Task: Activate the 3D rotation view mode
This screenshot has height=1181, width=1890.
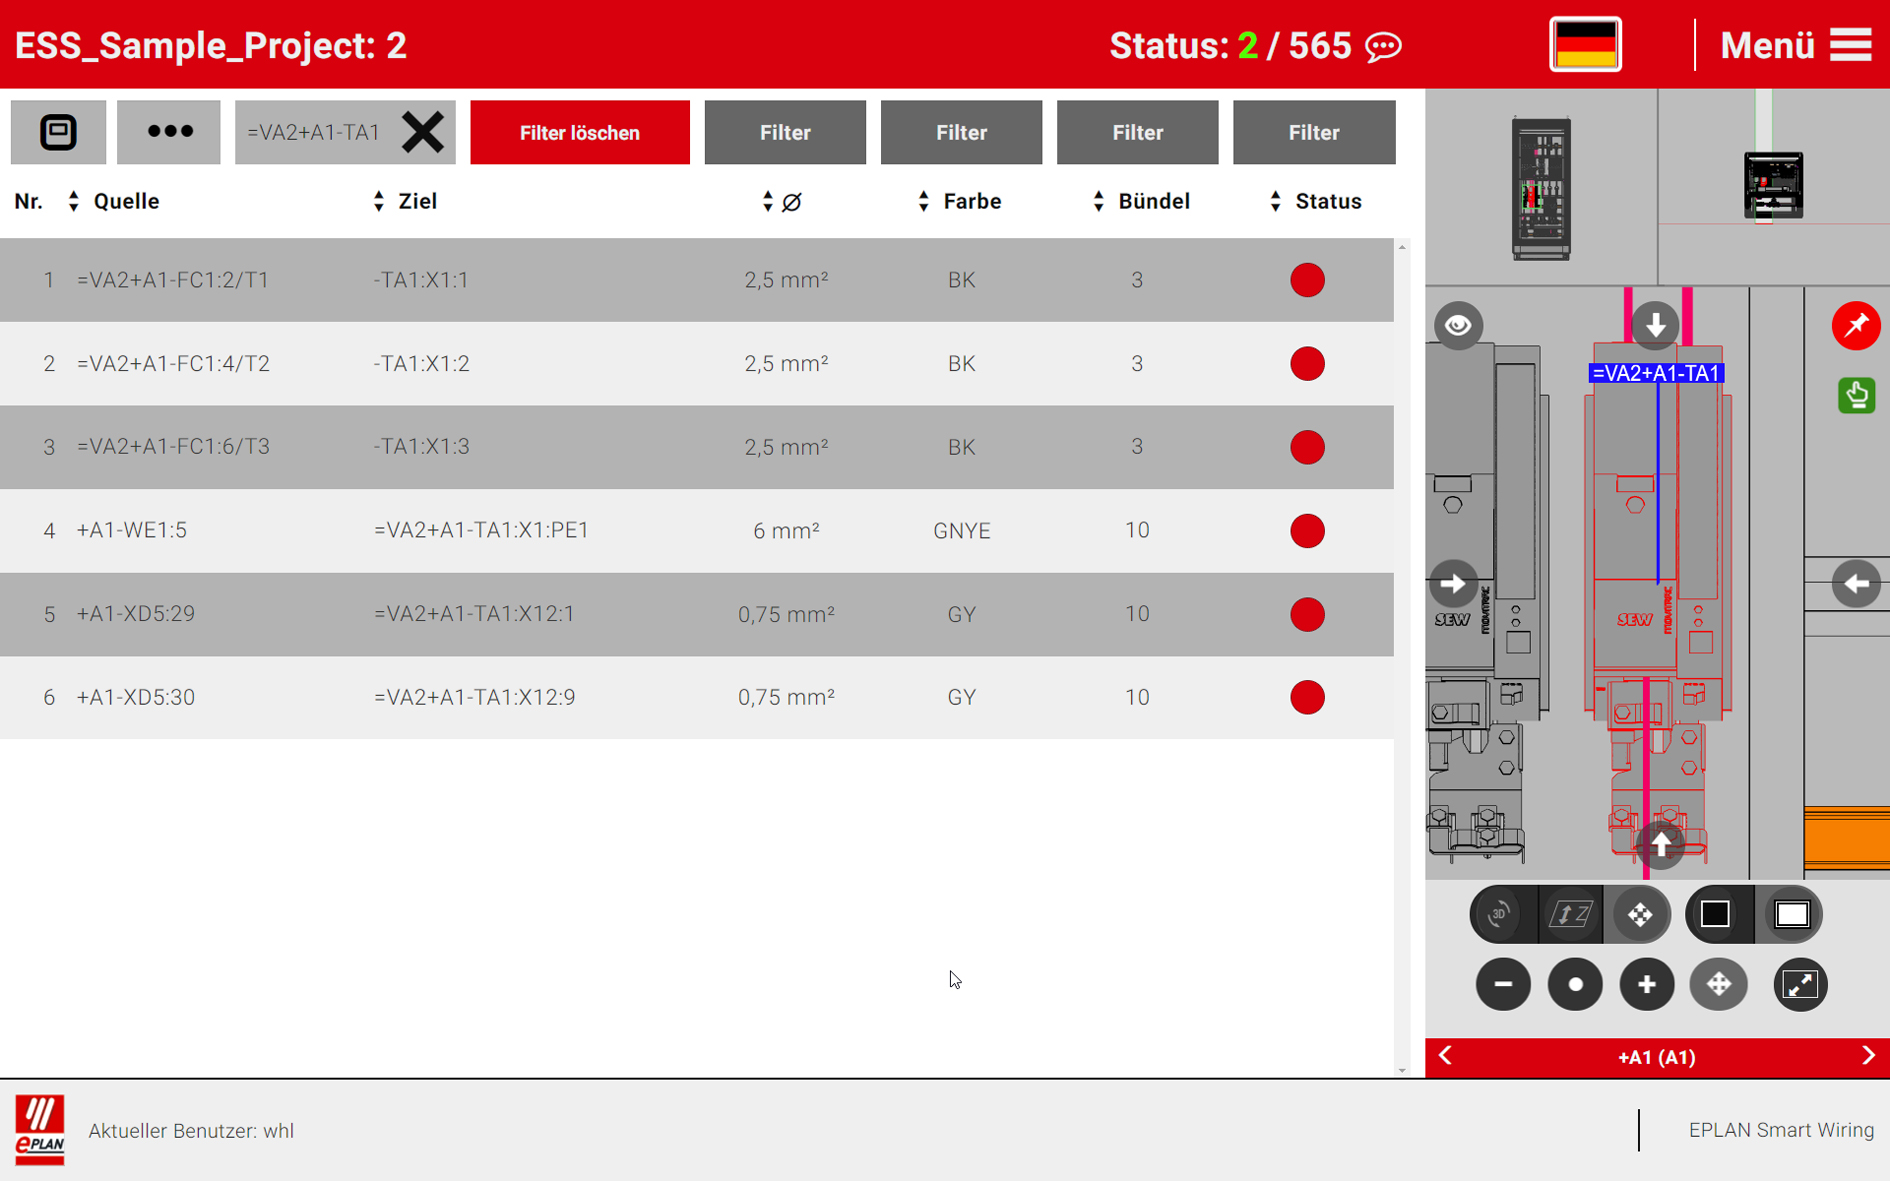Action: (x=1497, y=913)
